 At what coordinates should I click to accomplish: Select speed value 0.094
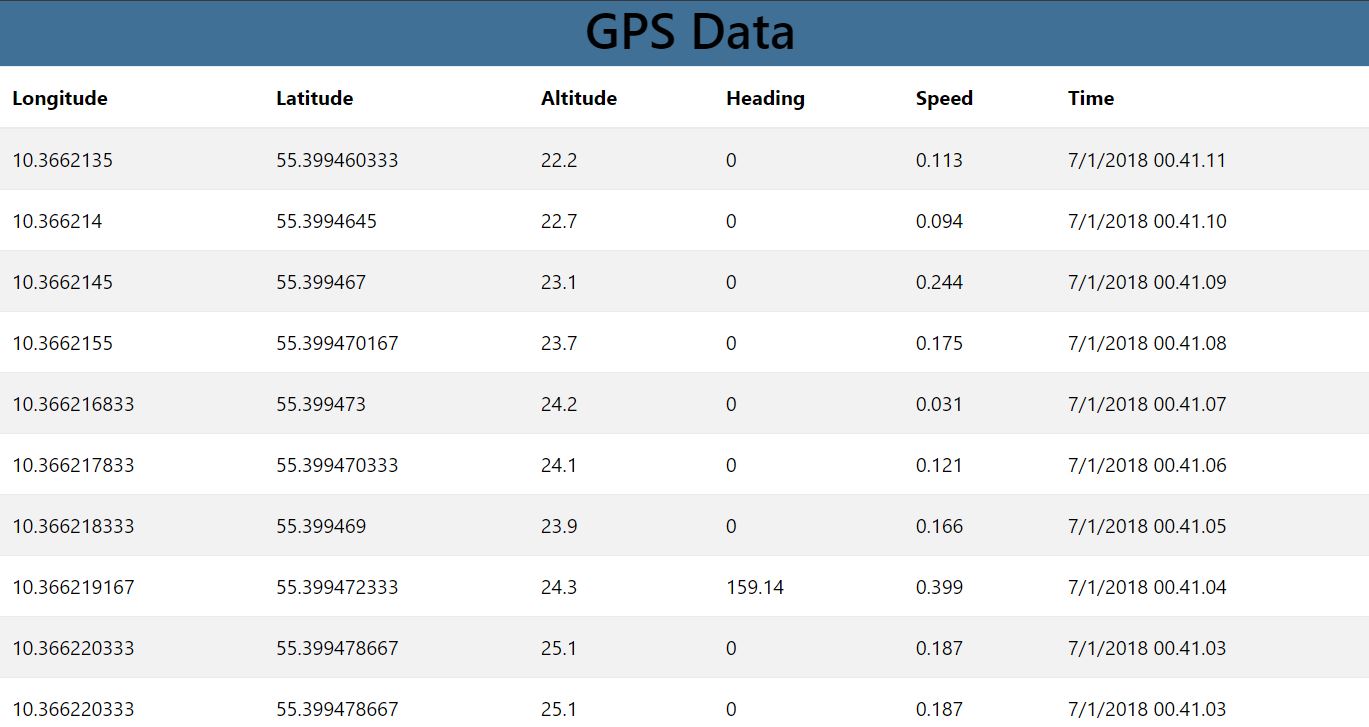[939, 221]
